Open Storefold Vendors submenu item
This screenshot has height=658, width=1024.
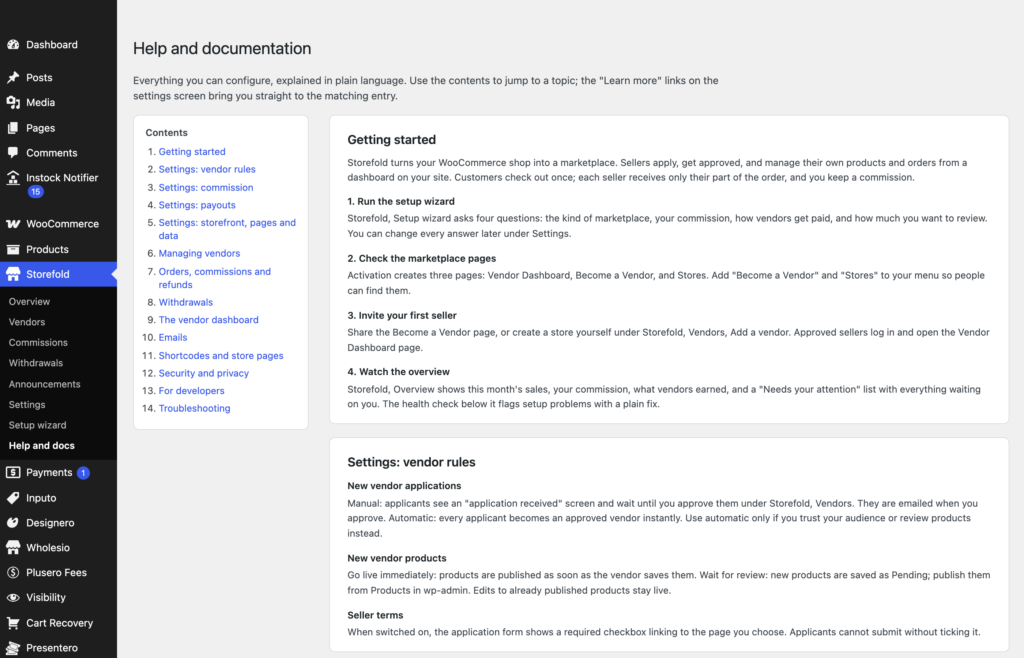pos(27,322)
